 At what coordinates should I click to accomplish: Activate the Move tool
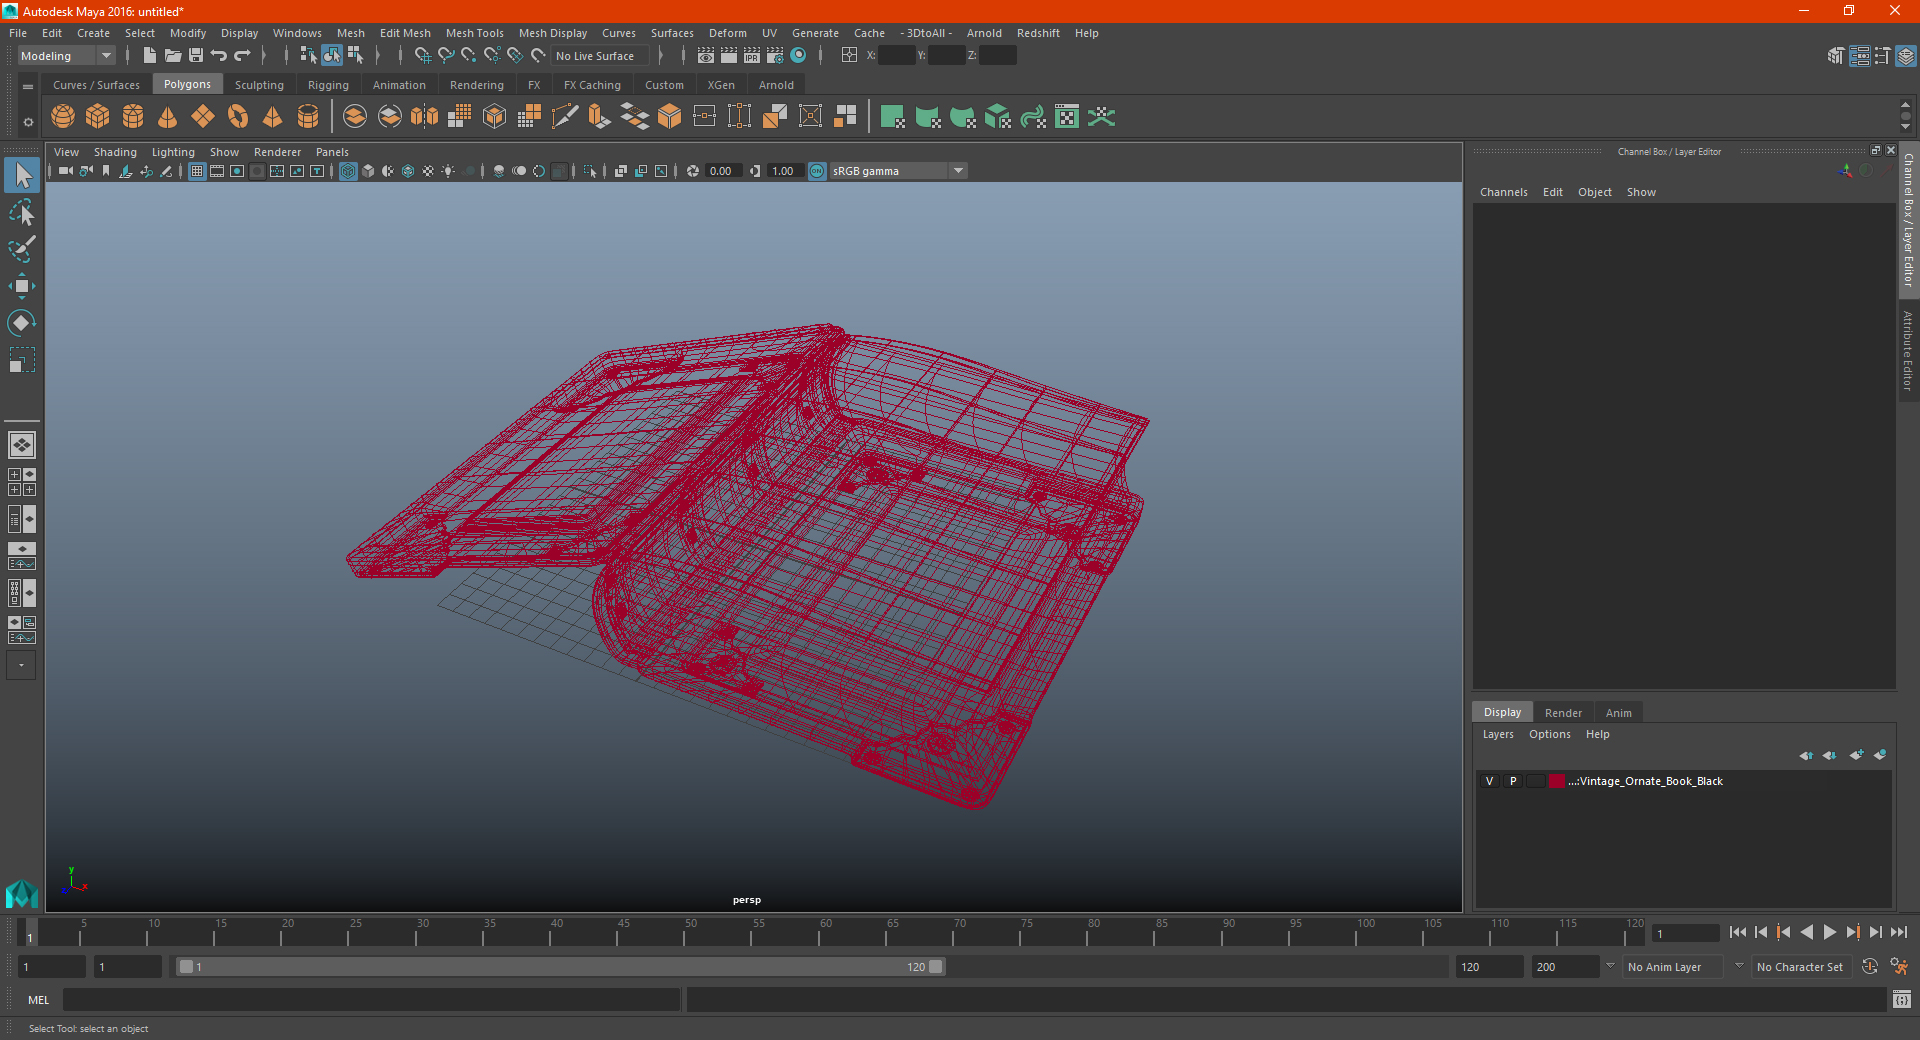tap(22, 286)
